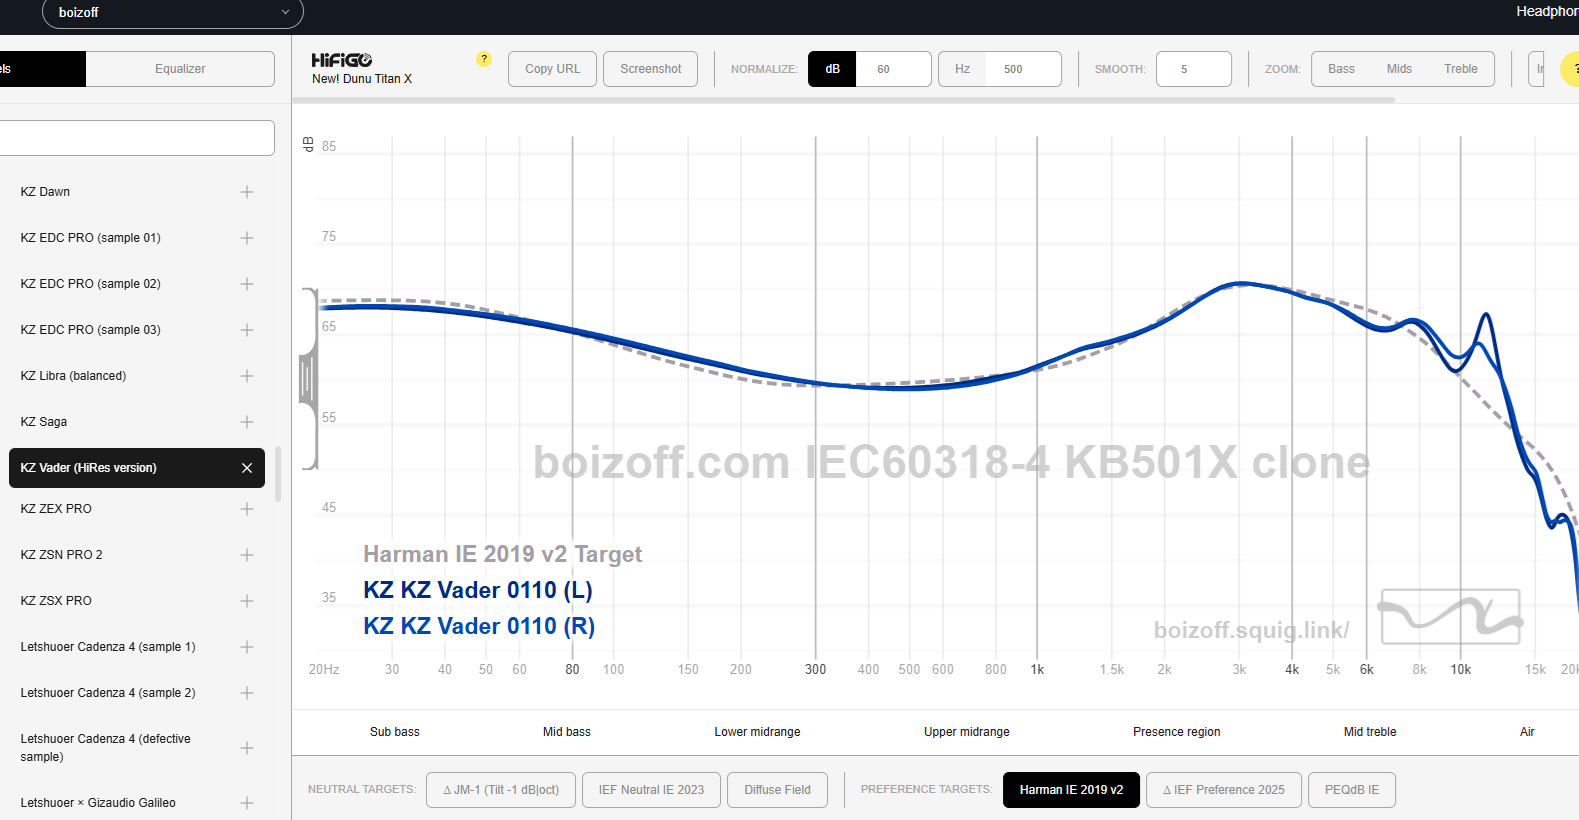Toggle the IEF Neutral IE 2023 target

tap(651, 790)
